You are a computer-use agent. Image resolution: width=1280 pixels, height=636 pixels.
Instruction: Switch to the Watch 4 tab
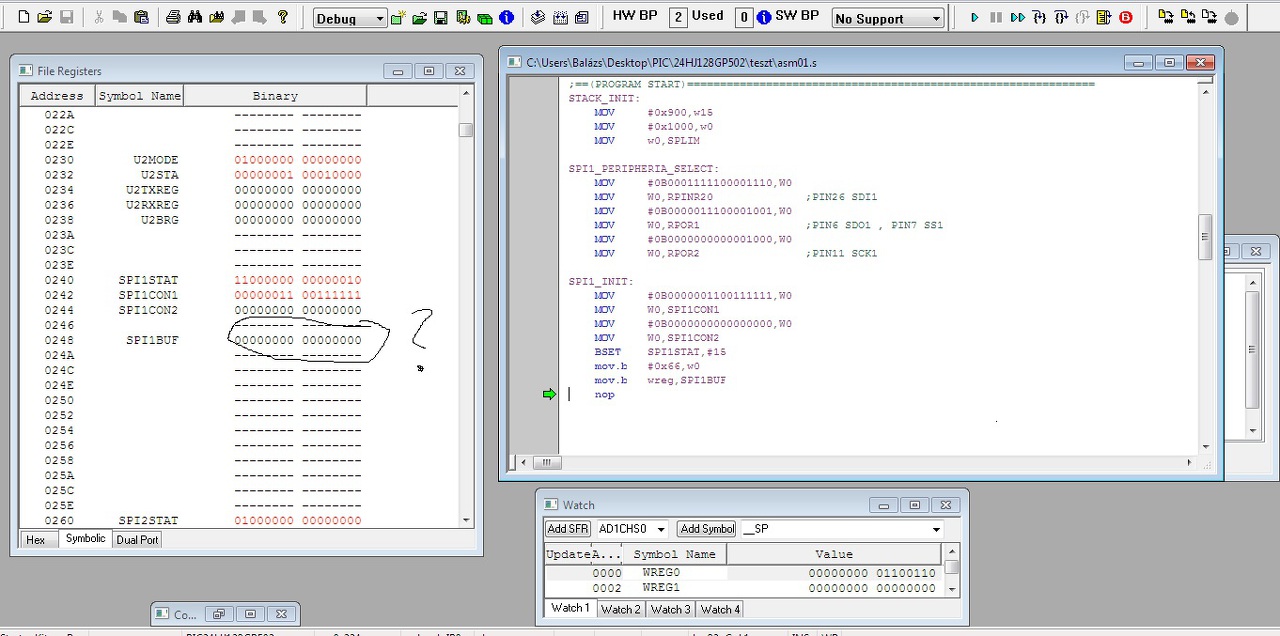[x=720, y=609]
